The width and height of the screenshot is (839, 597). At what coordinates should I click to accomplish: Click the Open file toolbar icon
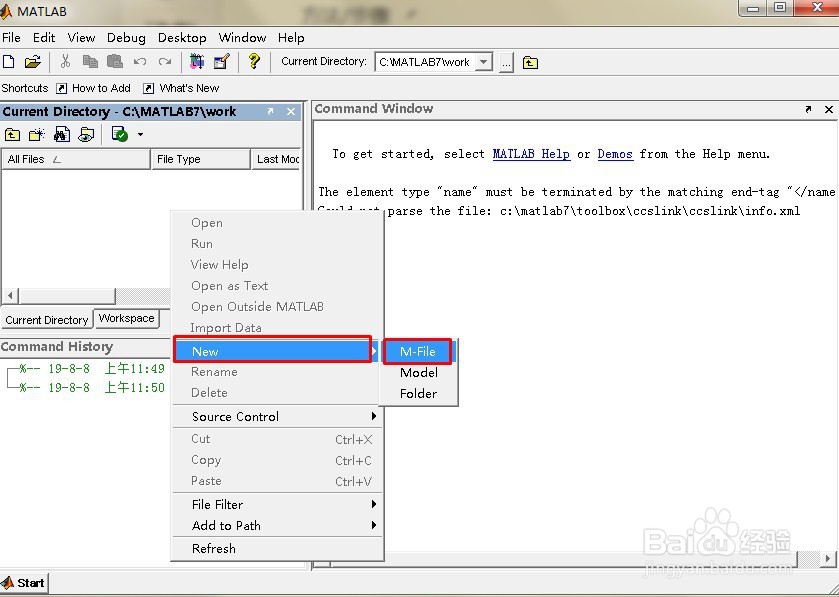pyautogui.click(x=33, y=62)
